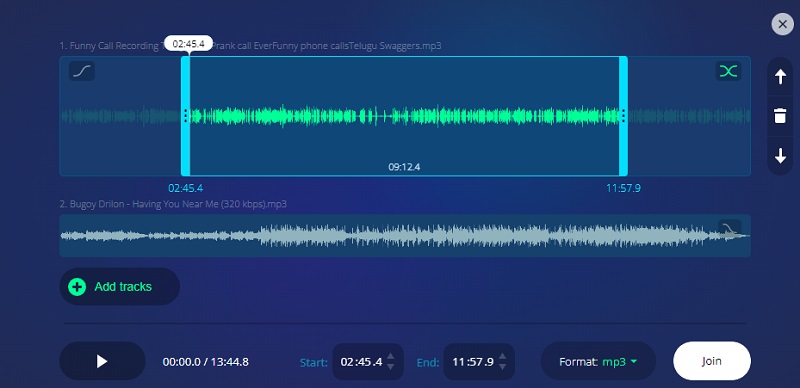Open the Format mp3 dropdown
Screen dimensions: 800x388
click(598, 361)
